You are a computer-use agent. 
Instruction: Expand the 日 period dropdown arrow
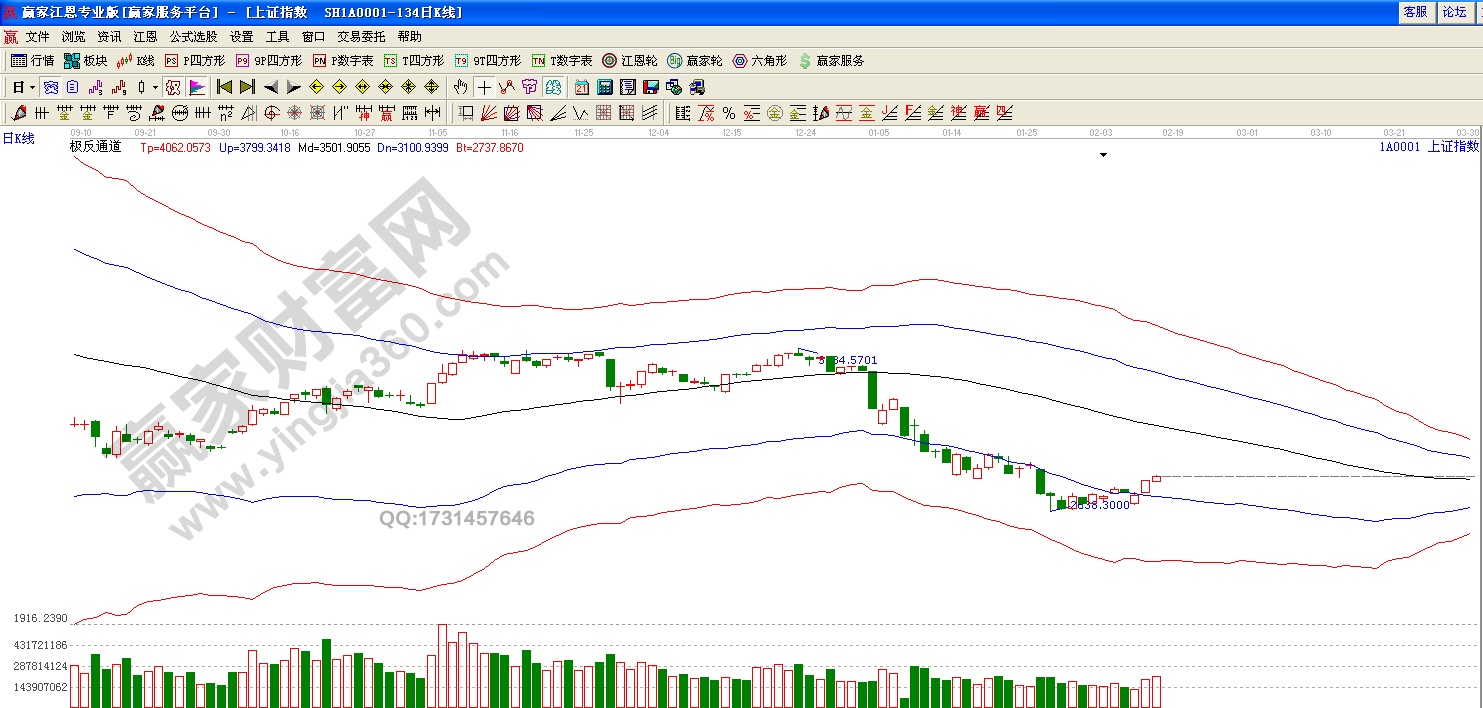pos(32,87)
